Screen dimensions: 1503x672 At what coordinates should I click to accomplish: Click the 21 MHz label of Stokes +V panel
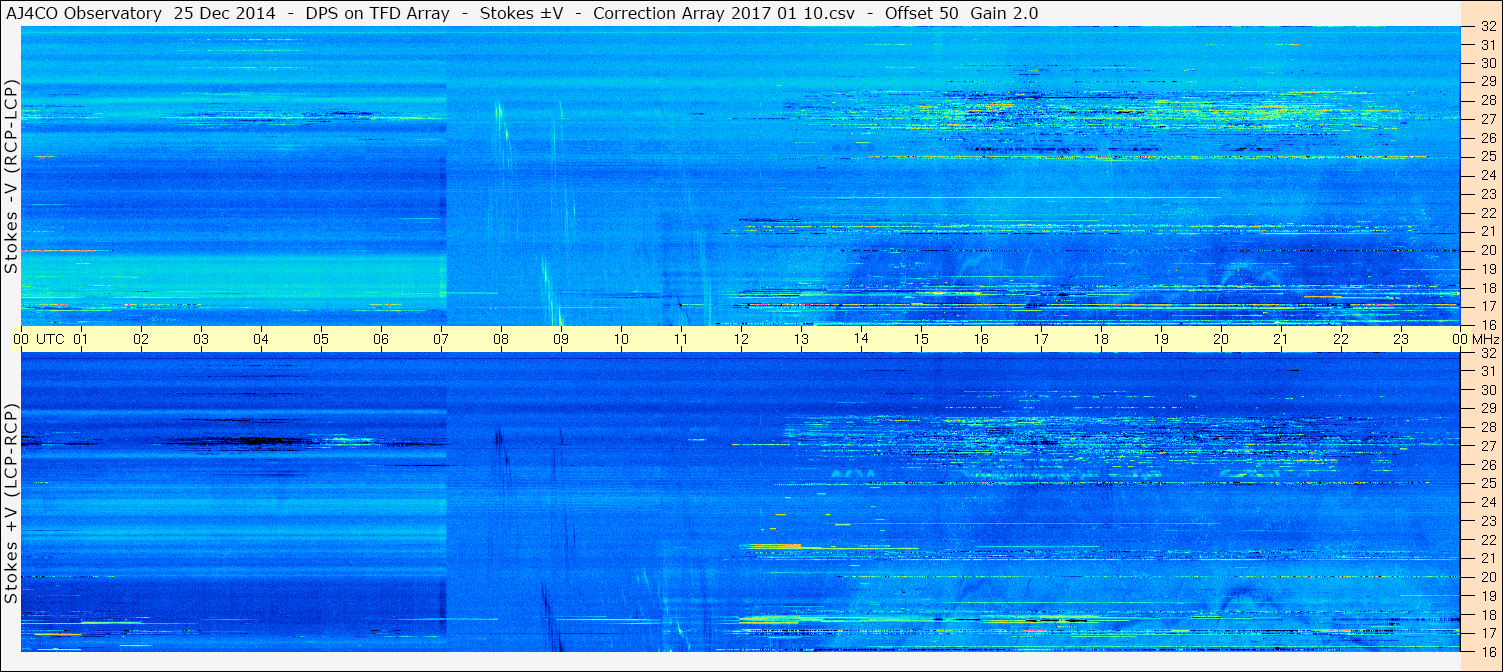tap(1487, 558)
